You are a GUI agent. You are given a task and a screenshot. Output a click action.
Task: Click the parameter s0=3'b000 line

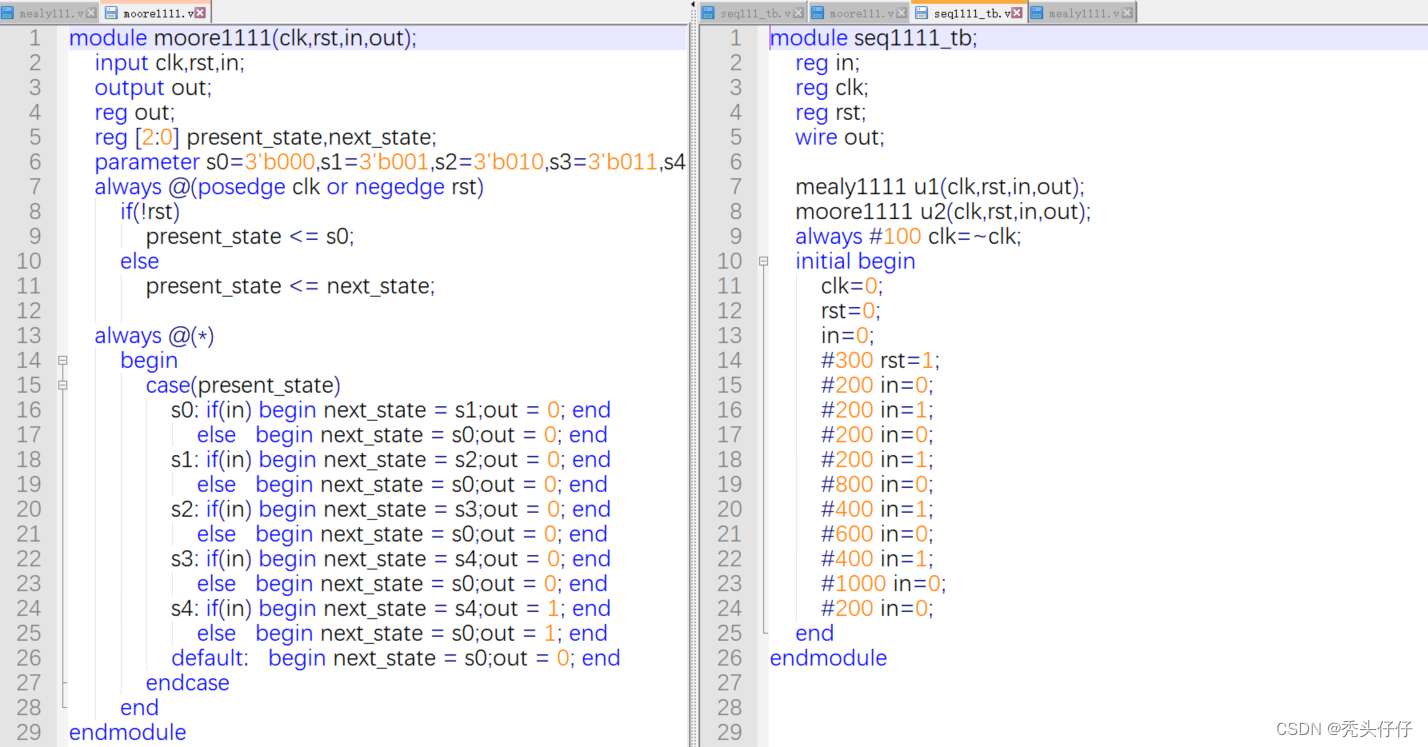390,162
